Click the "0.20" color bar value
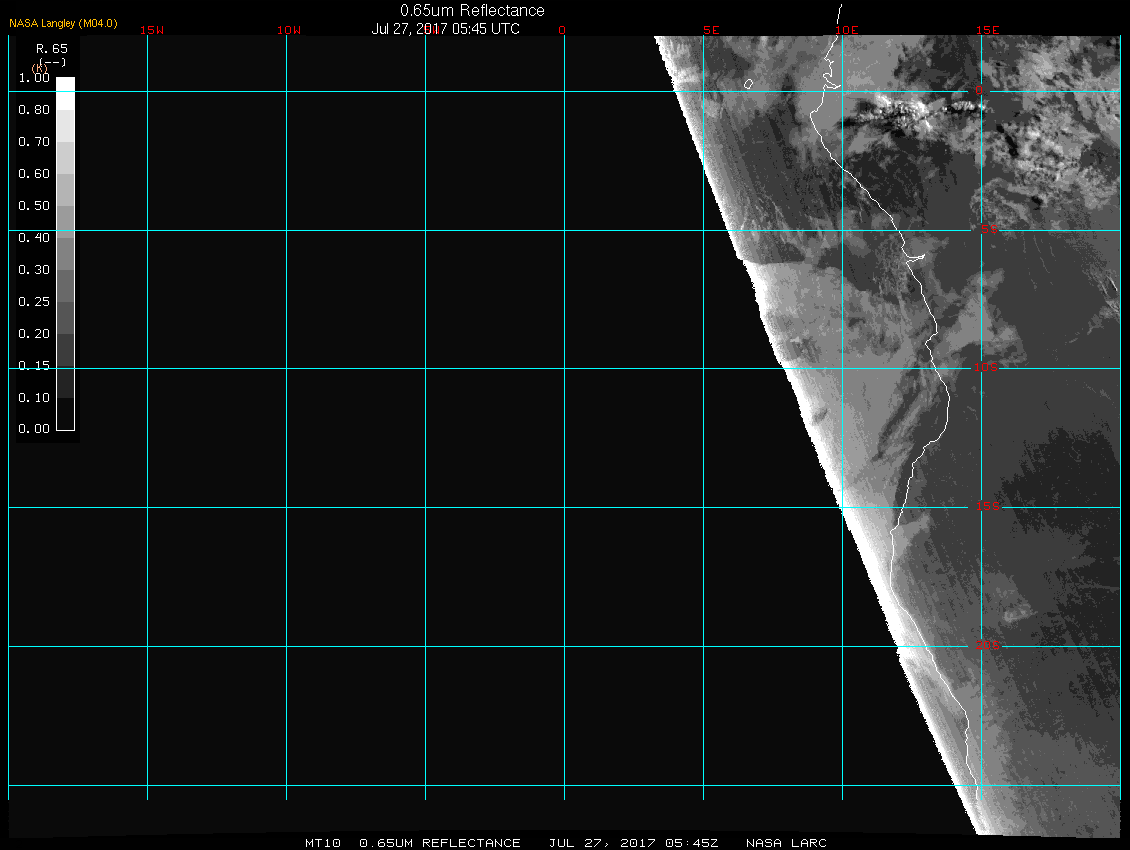This screenshot has height=850, width=1130. 34,333
